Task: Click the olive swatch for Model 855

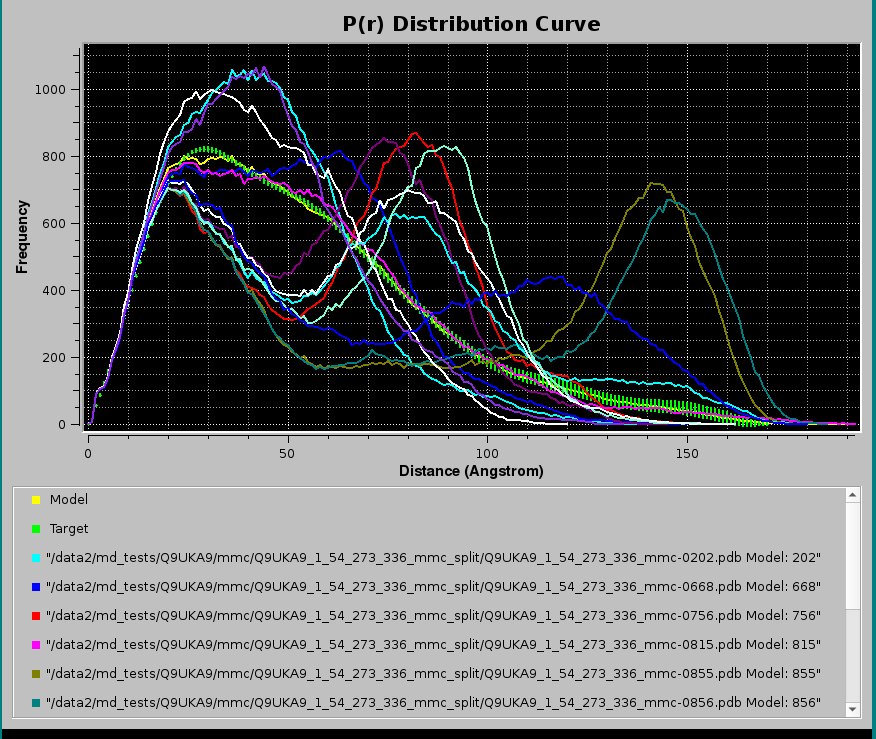Action: point(36,675)
